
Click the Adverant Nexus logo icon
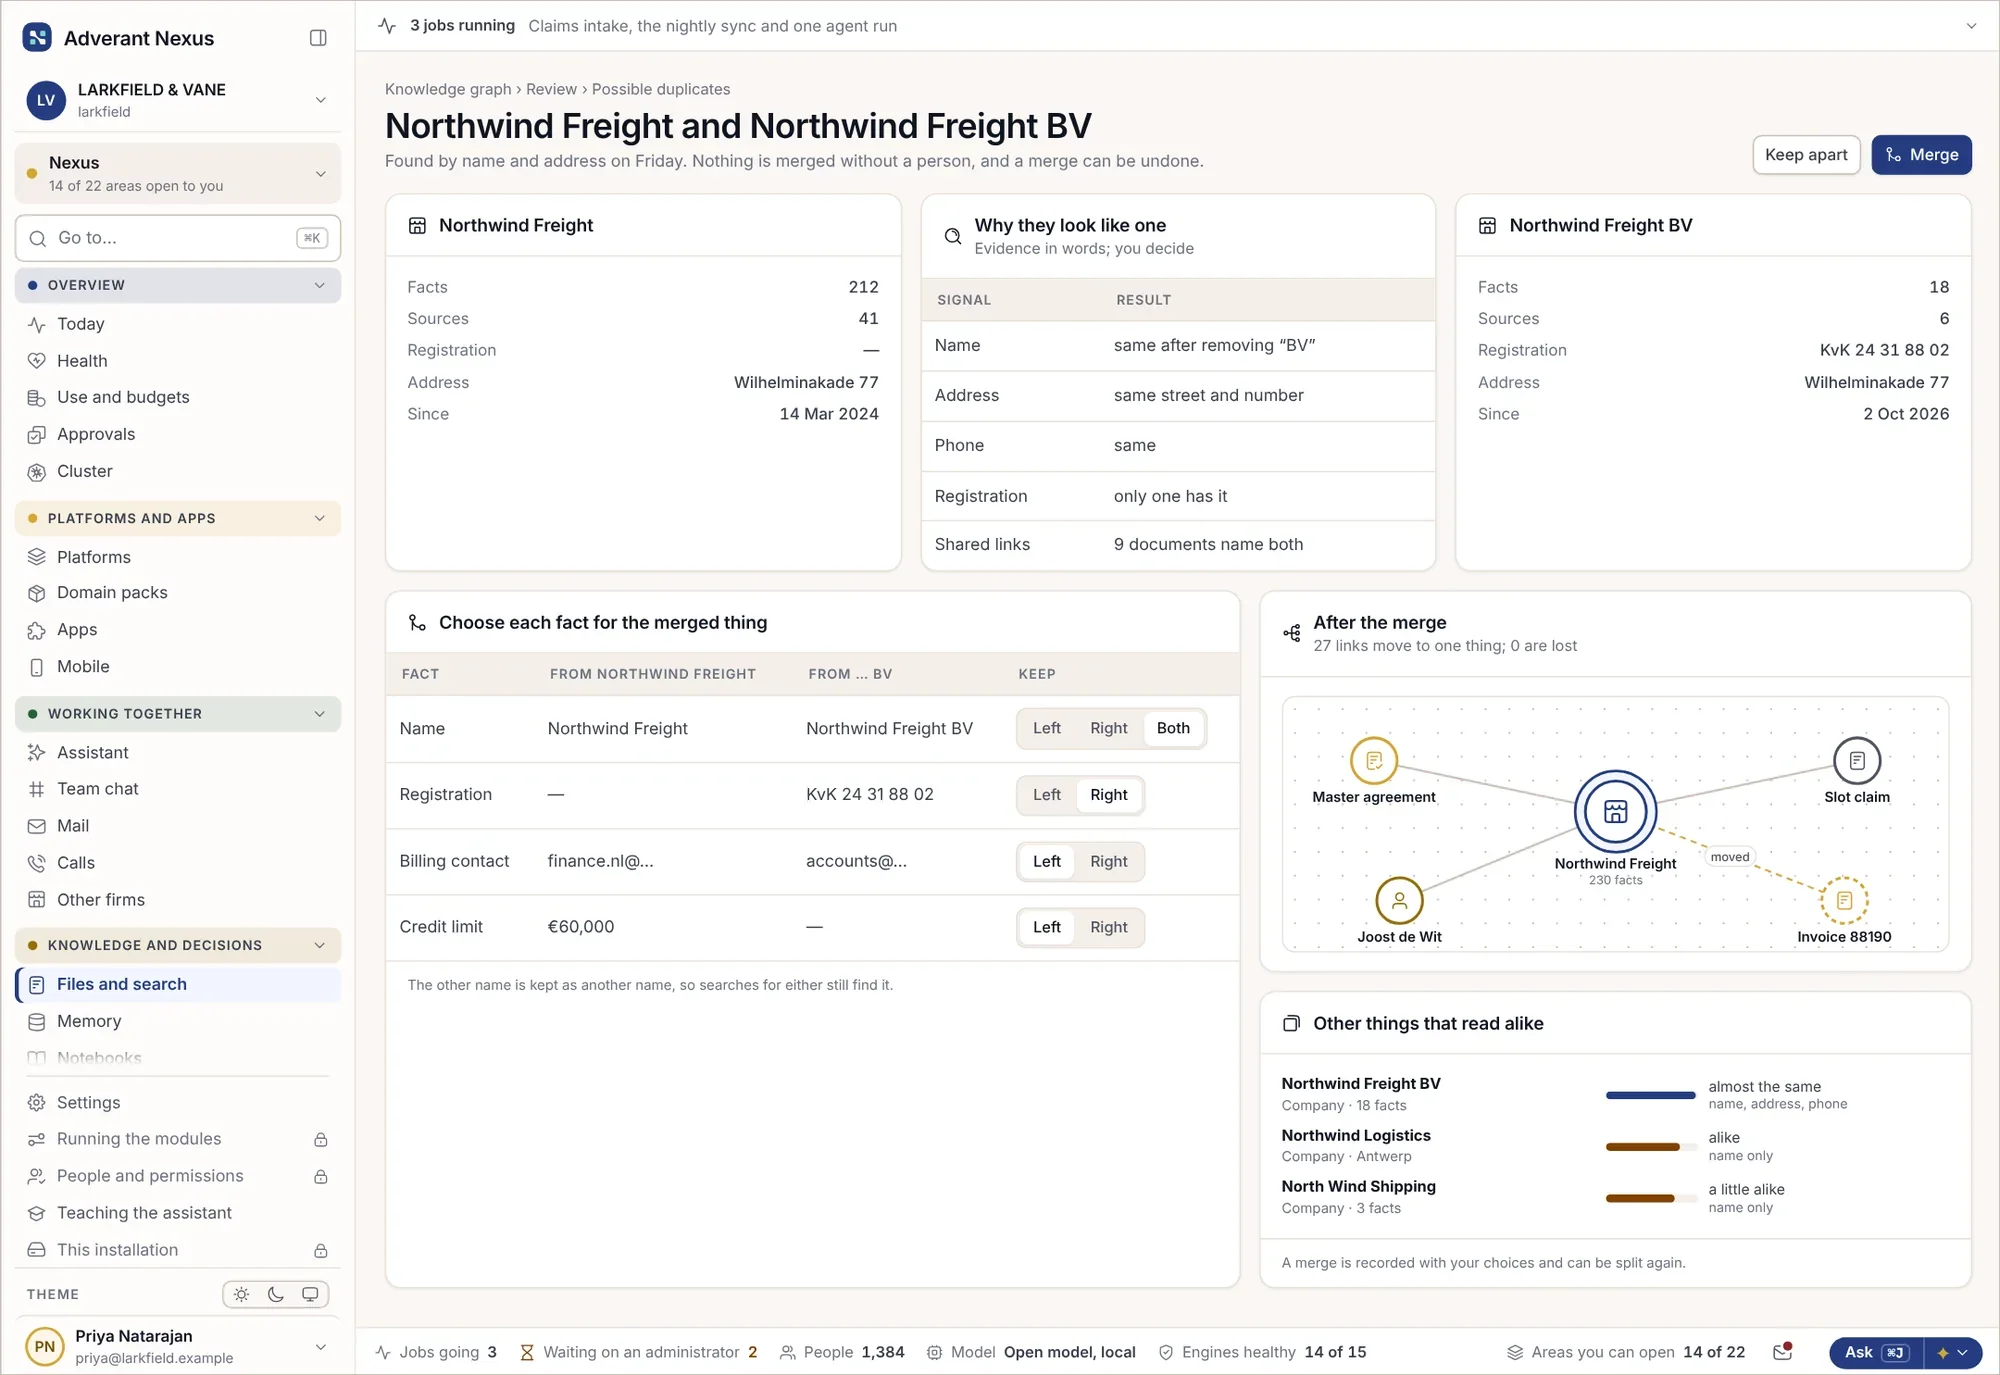[37, 38]
